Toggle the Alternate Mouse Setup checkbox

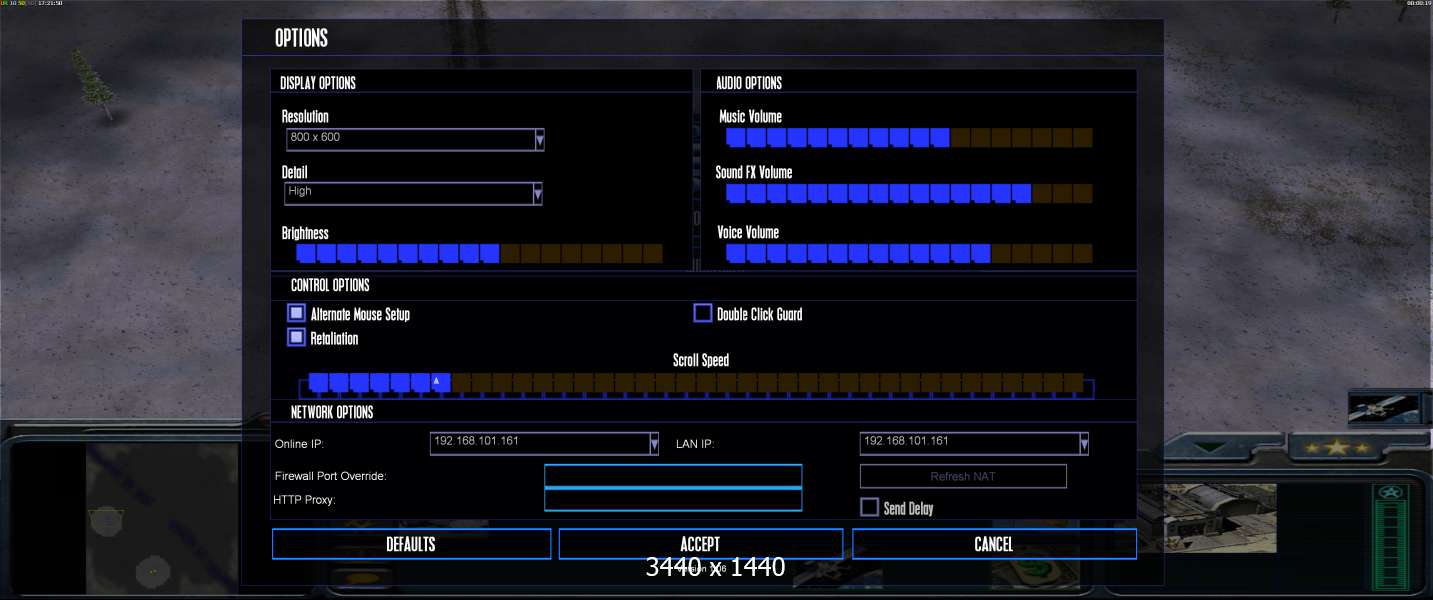pos(296,313)
